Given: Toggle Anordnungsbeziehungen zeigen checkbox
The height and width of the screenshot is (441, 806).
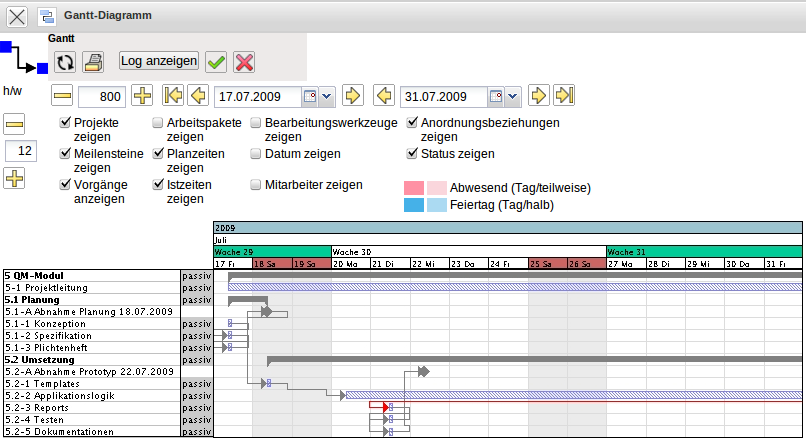Looking at the screenshot, I should [412, 123].
